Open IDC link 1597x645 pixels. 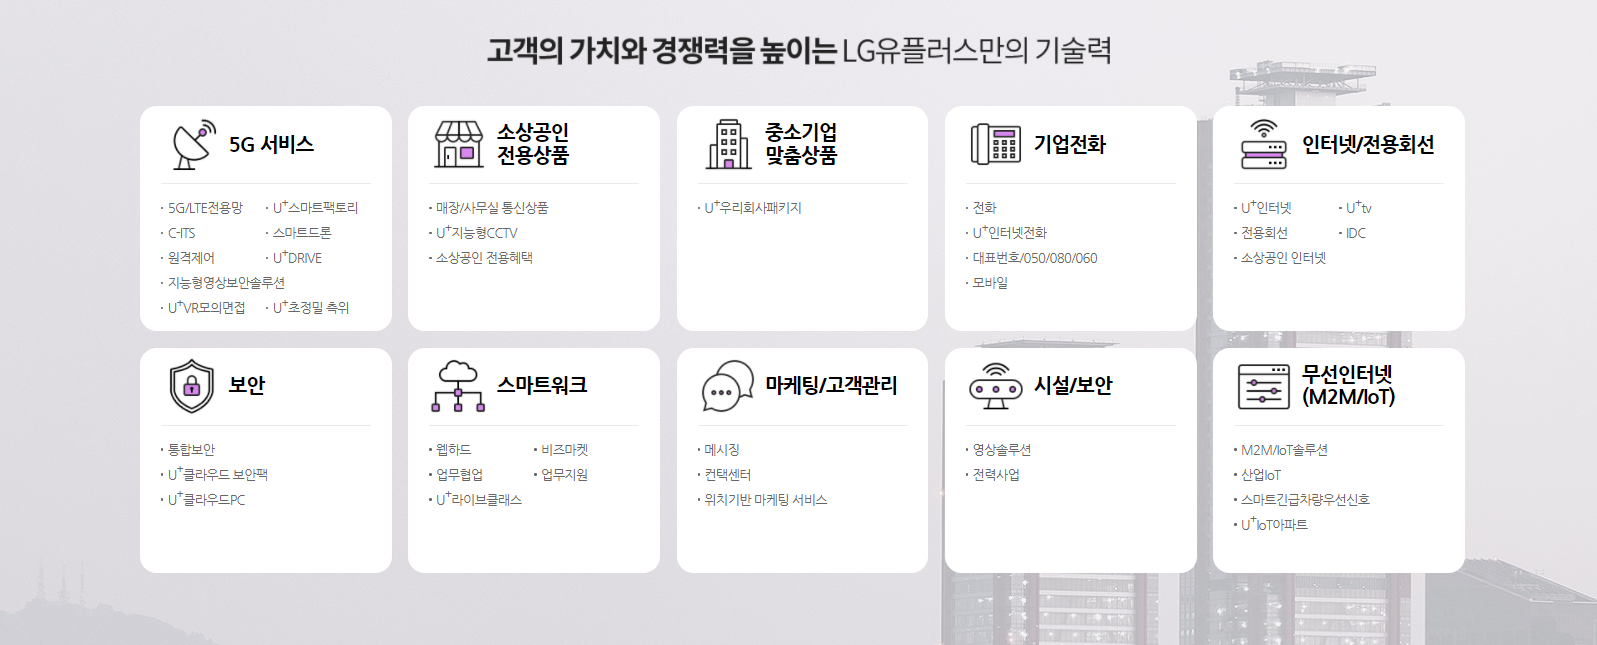[x=1355, y=233]
